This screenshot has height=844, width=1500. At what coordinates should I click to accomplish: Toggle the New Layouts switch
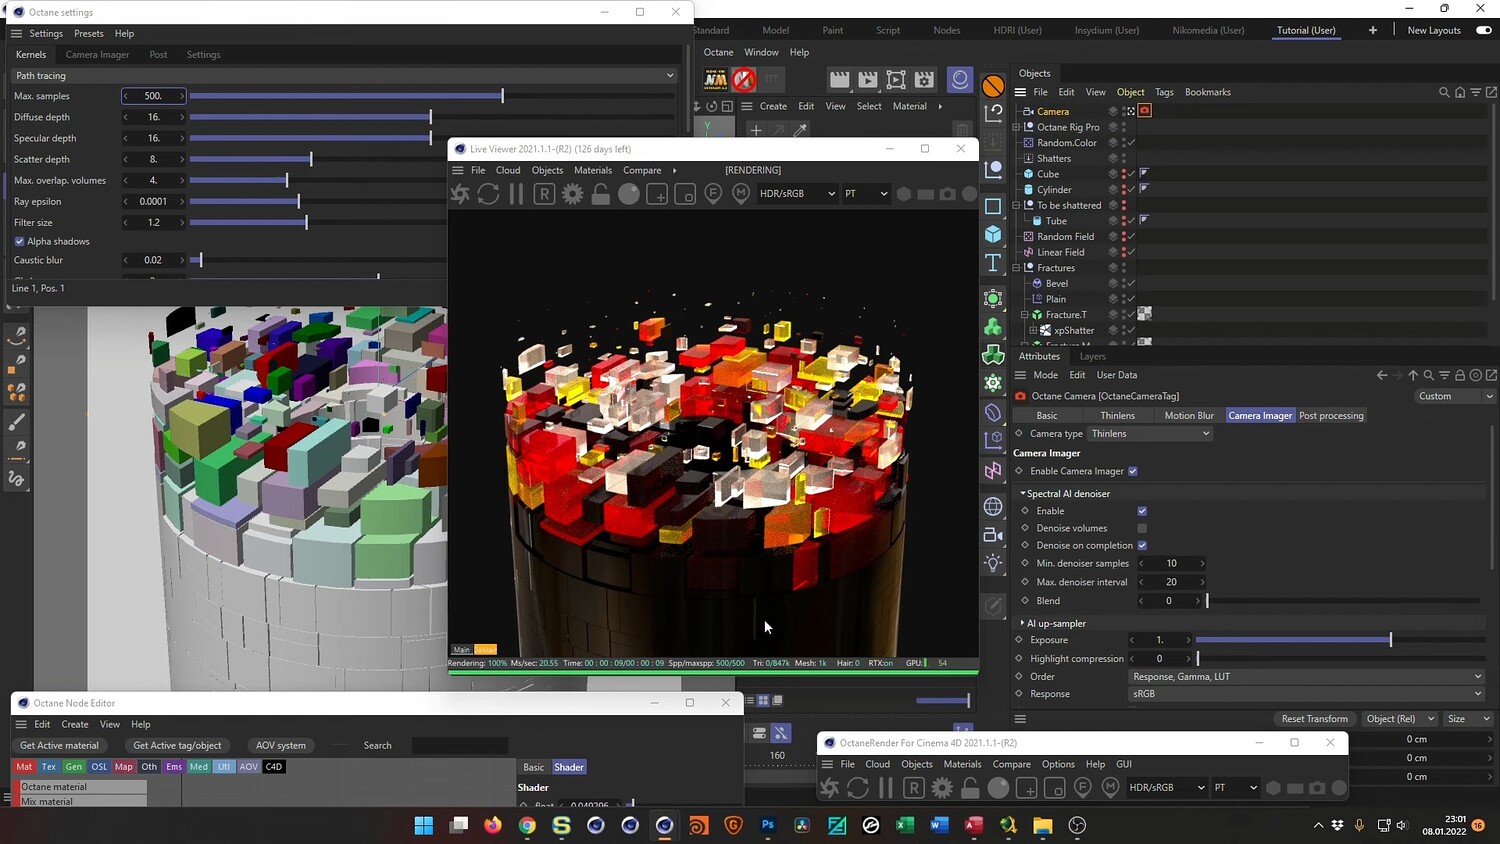[1484, 30]
